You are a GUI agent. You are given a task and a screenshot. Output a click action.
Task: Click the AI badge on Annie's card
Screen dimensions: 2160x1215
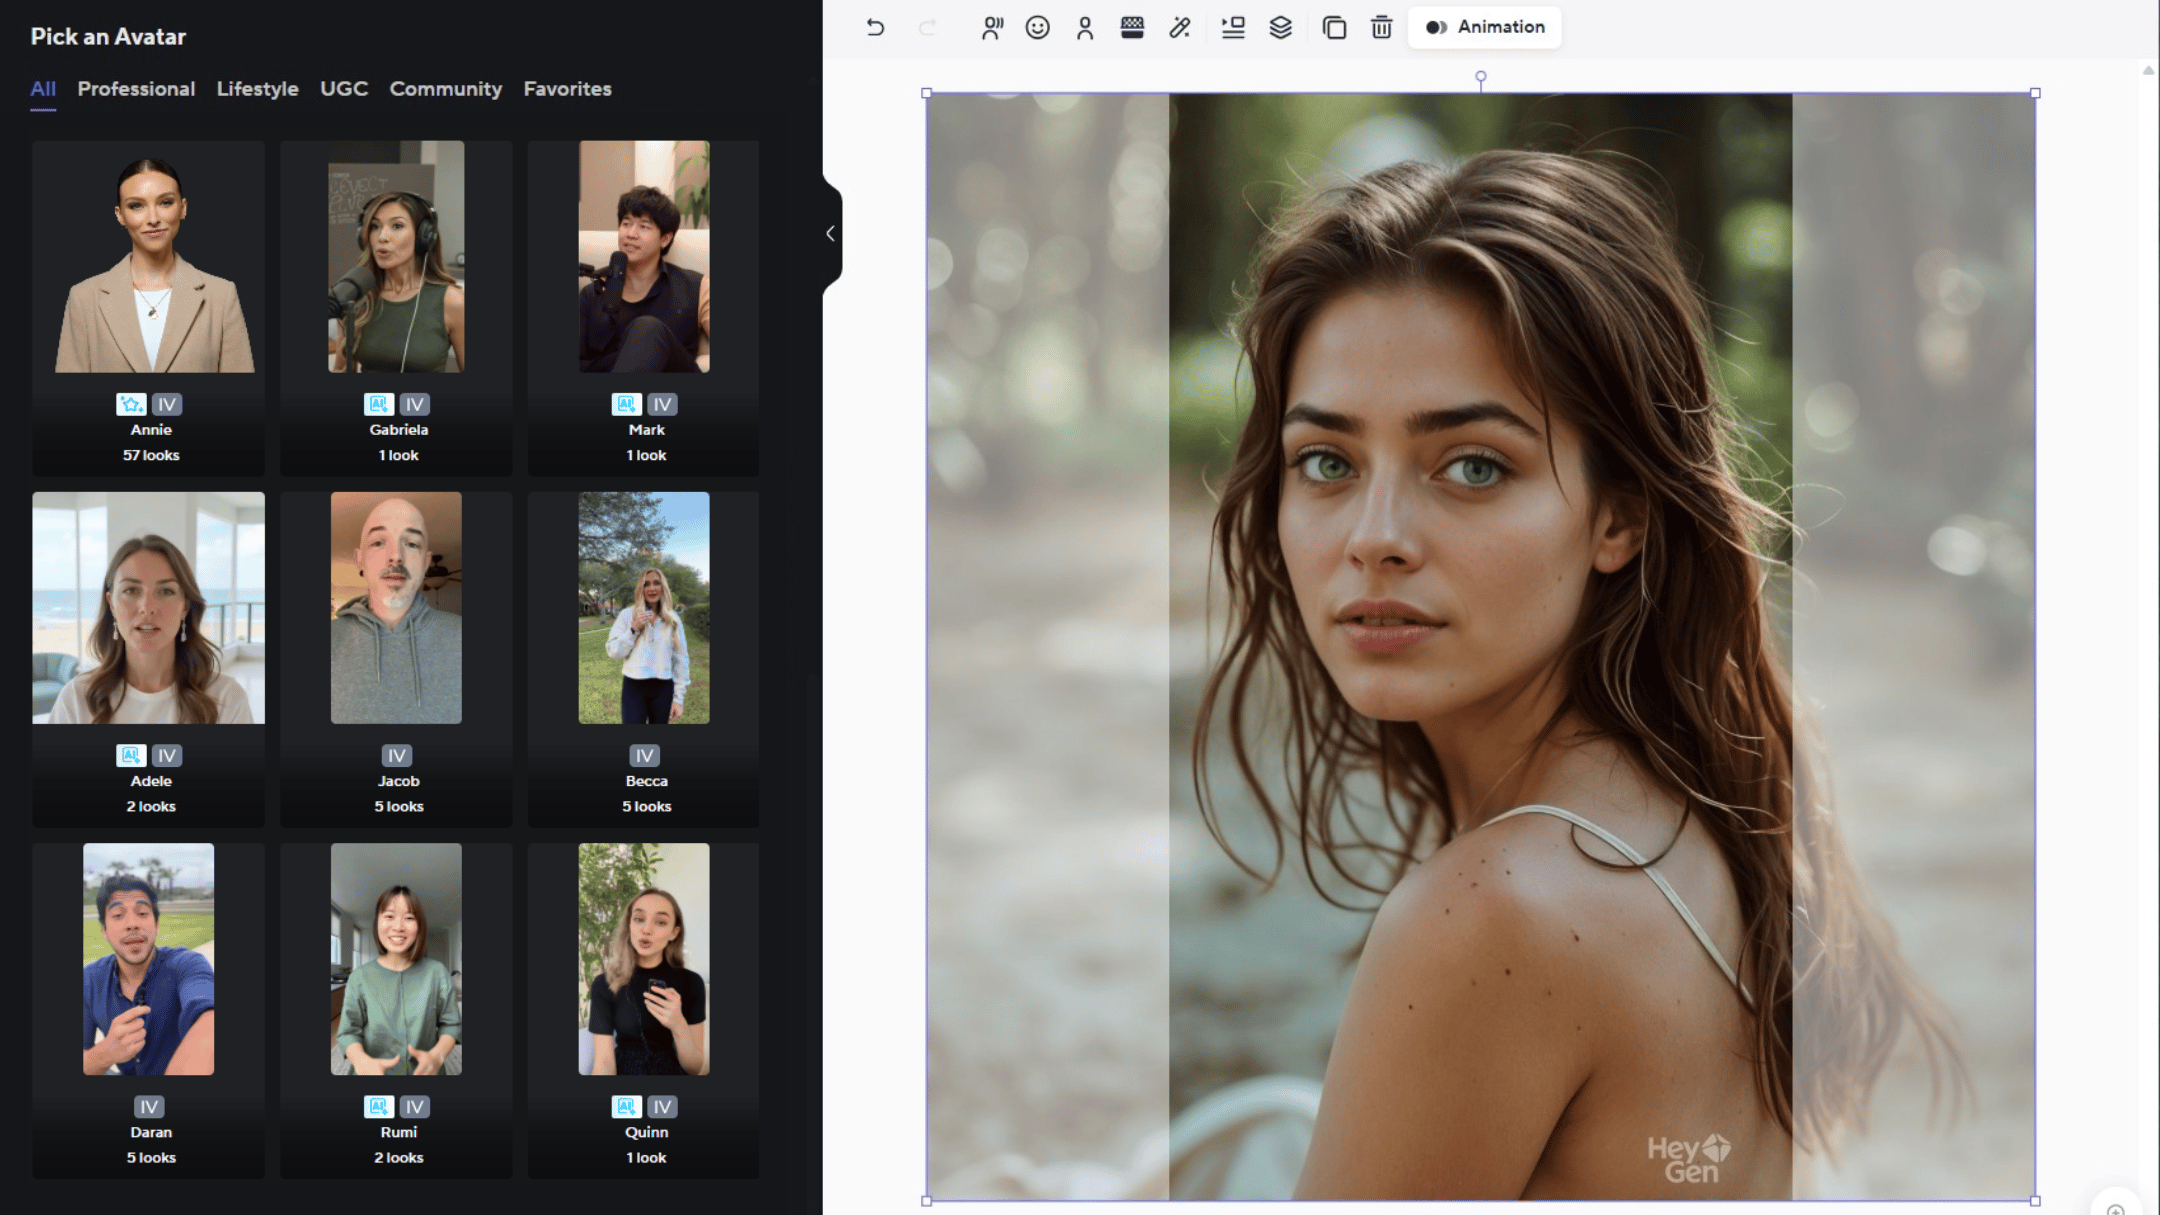(x=131, y=404)
